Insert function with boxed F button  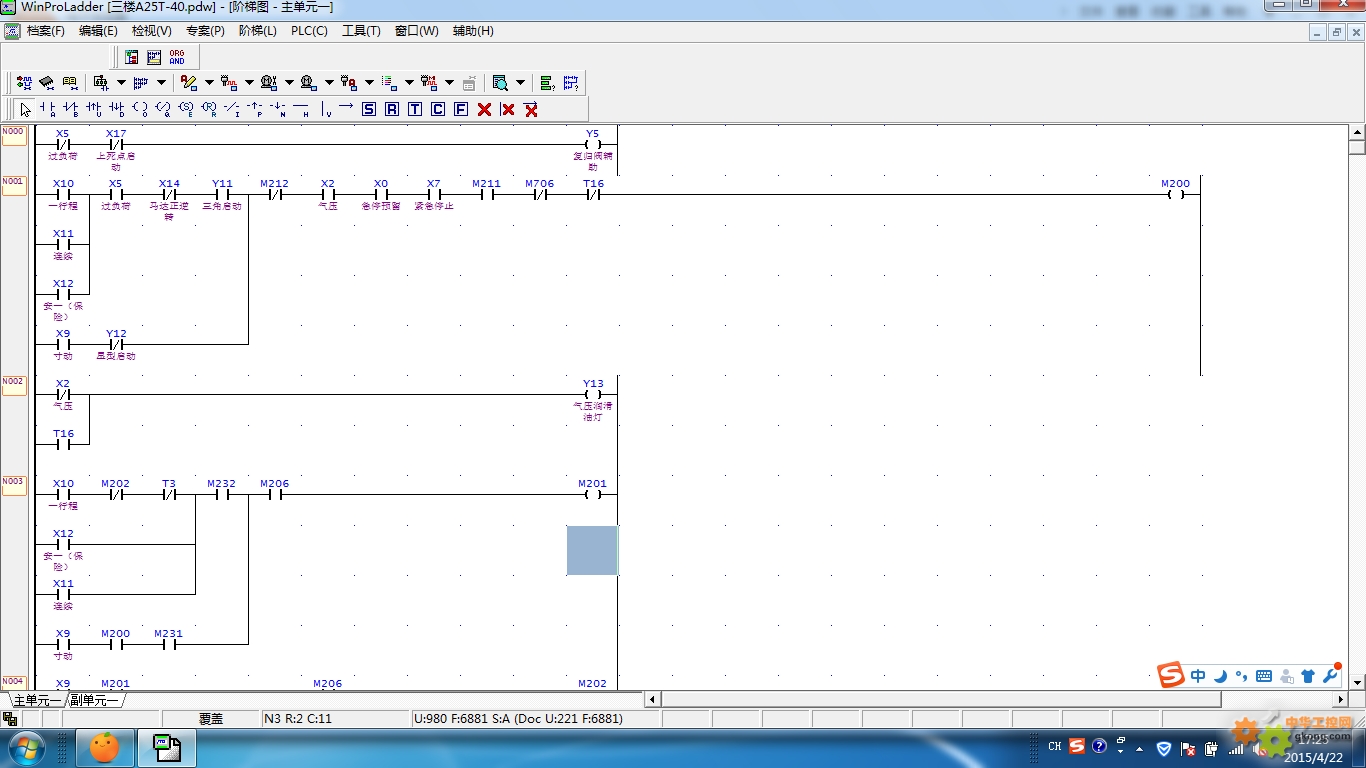[x=460, y=109]
